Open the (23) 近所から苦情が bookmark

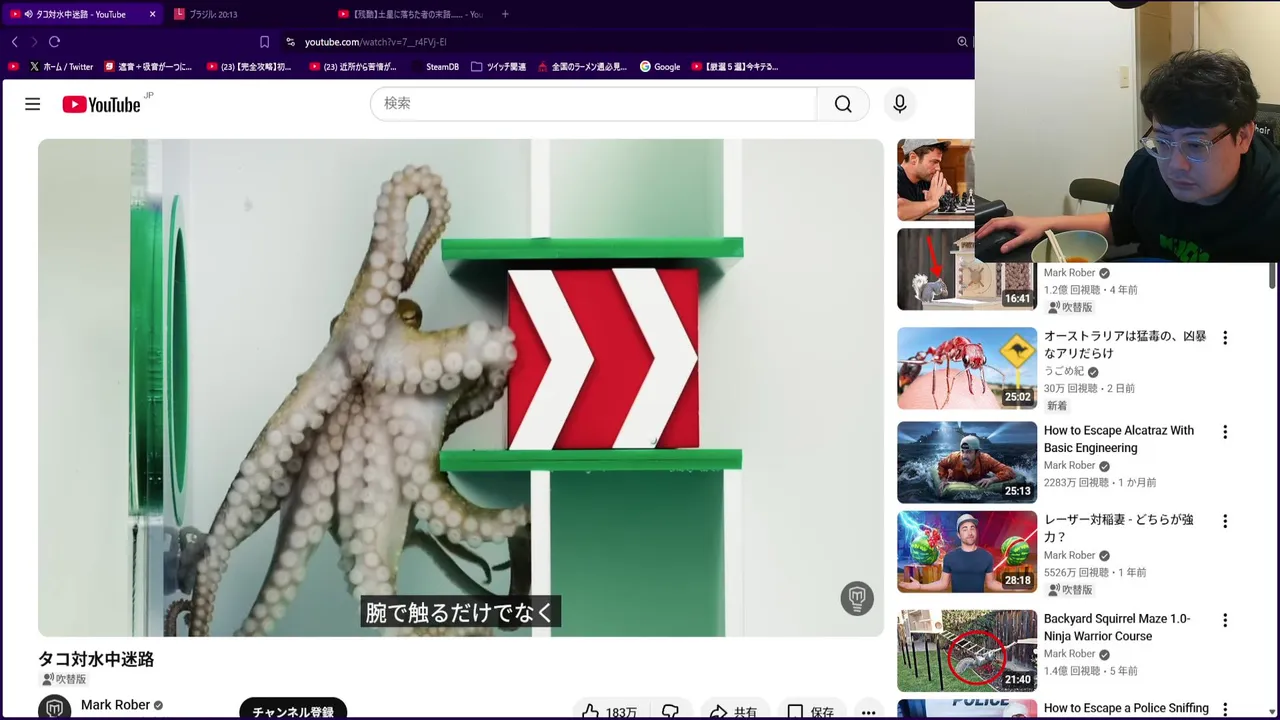tap(353, 67)
